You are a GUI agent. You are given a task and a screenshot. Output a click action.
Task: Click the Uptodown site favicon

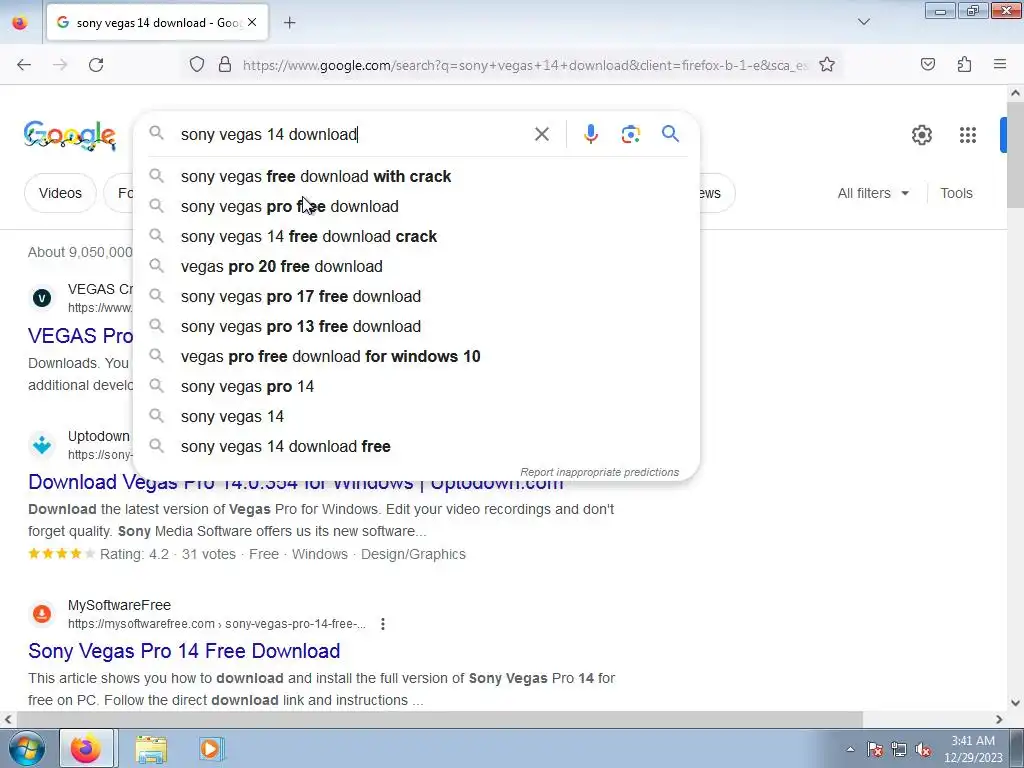tap(42, 445)
